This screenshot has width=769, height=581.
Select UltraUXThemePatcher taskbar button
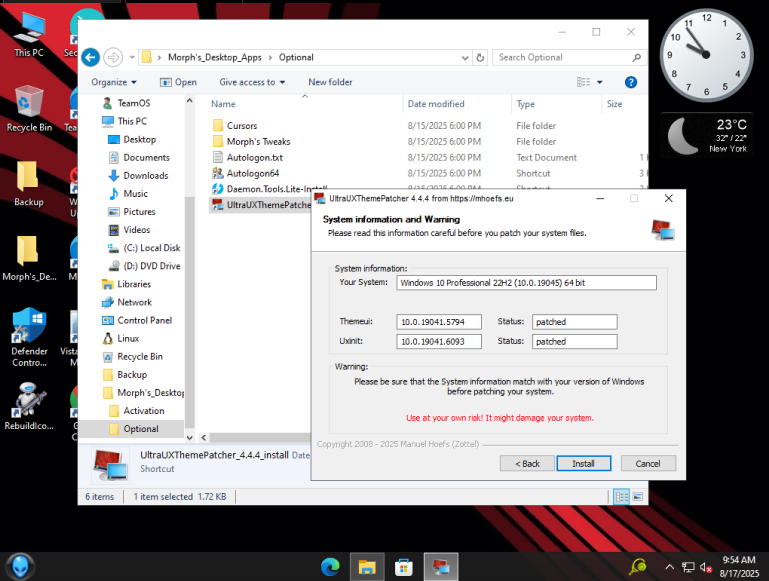[x=441, y=567]
